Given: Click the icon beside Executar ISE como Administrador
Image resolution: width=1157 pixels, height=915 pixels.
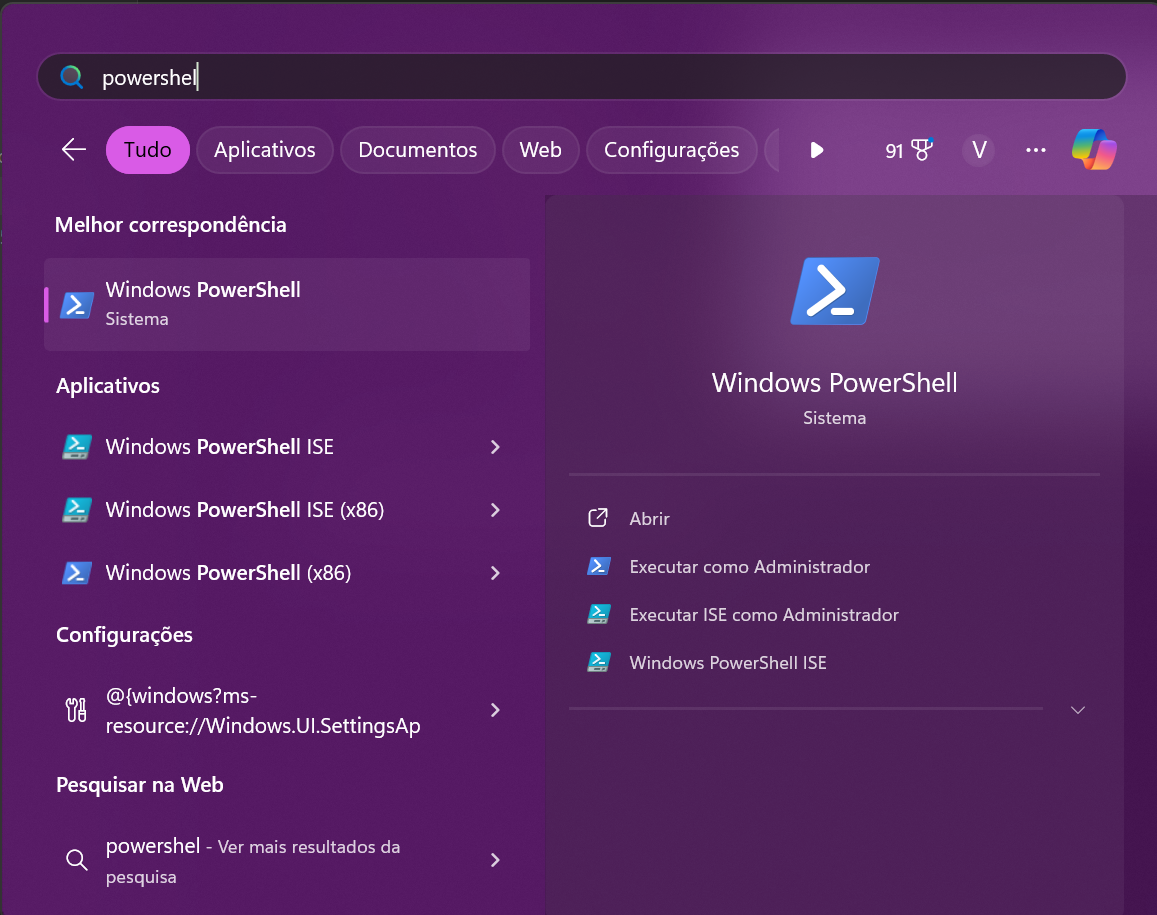Looking at the screenshot, I should coord(598,615).
